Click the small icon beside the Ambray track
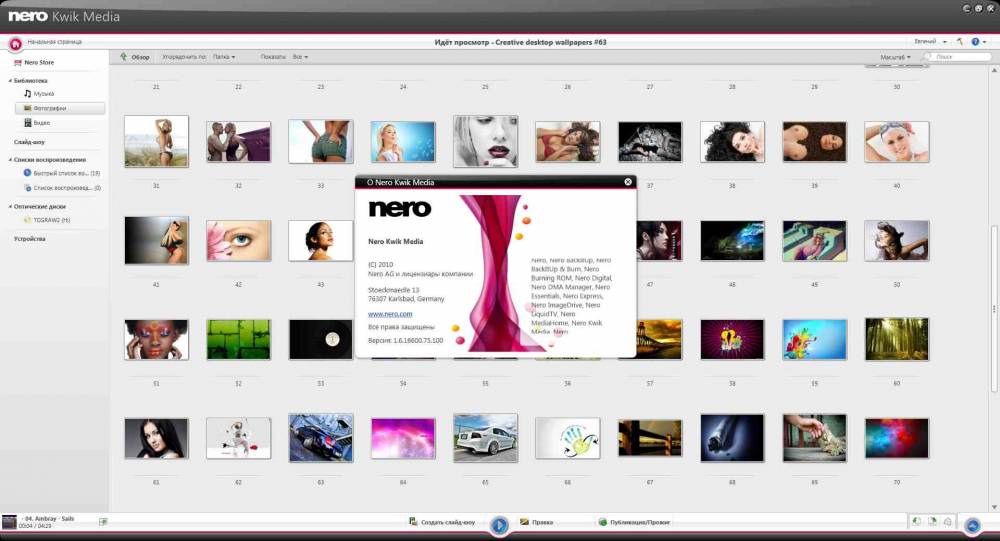1000x541 pixels. [103, 522]
